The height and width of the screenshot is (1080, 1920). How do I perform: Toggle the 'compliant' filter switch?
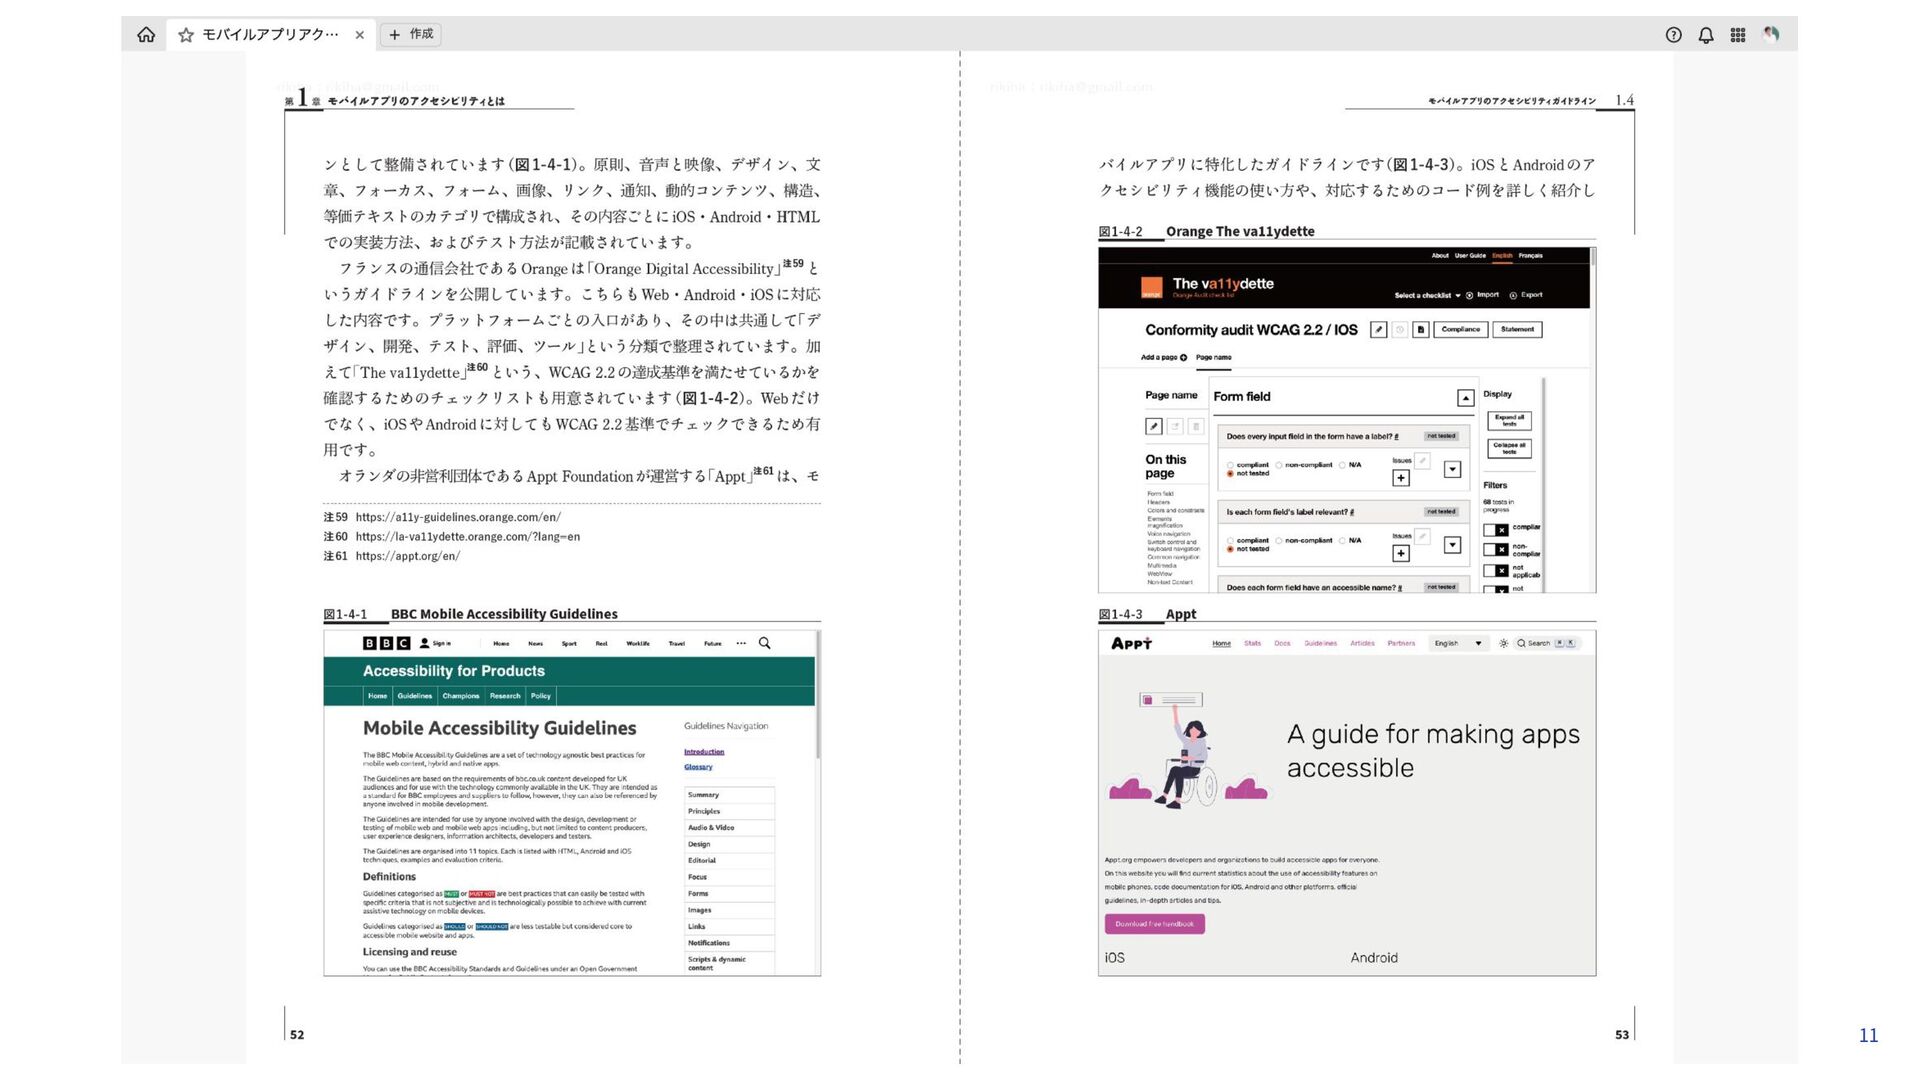1495,530
